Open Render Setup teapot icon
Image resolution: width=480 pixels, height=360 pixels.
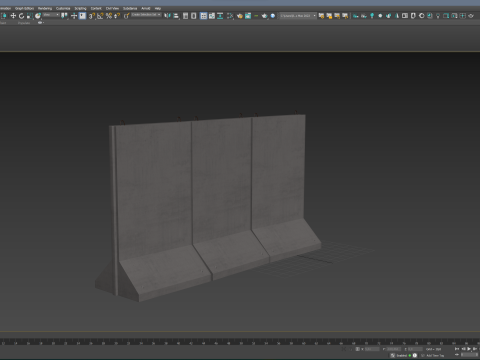point(239,16)
